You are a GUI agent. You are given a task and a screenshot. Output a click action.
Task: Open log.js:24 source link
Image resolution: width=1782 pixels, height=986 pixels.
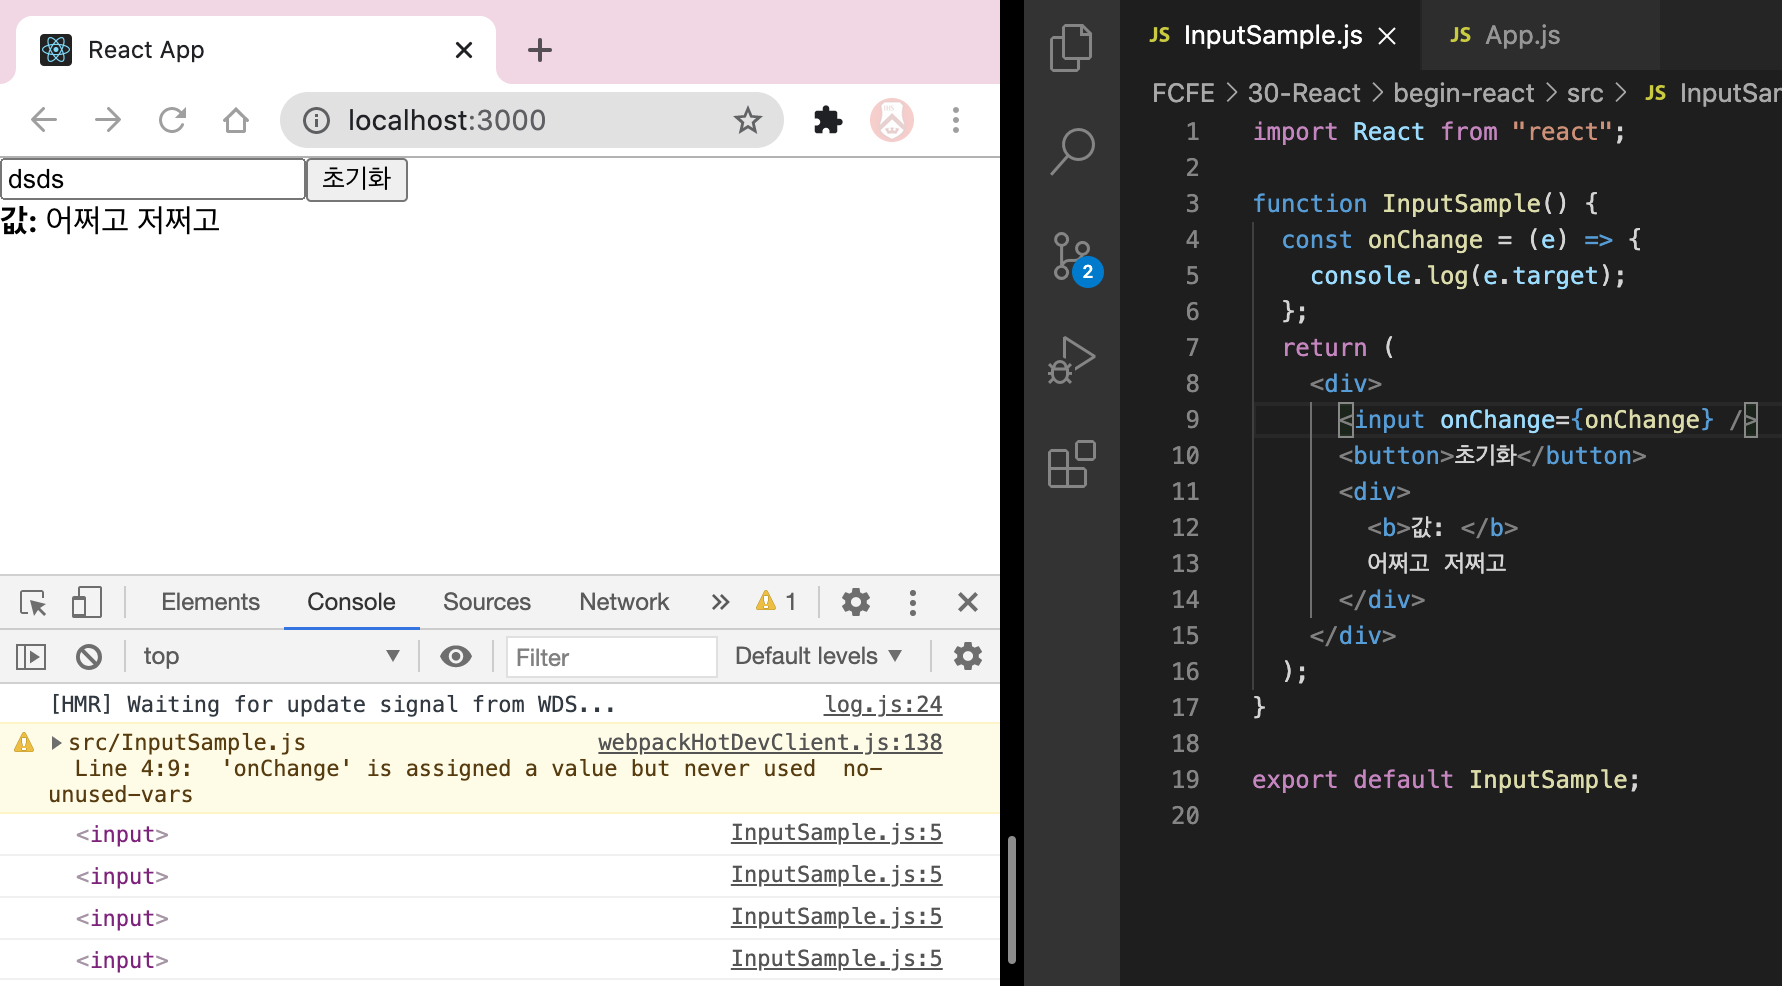pyautogui.click(x=883, y=704)
